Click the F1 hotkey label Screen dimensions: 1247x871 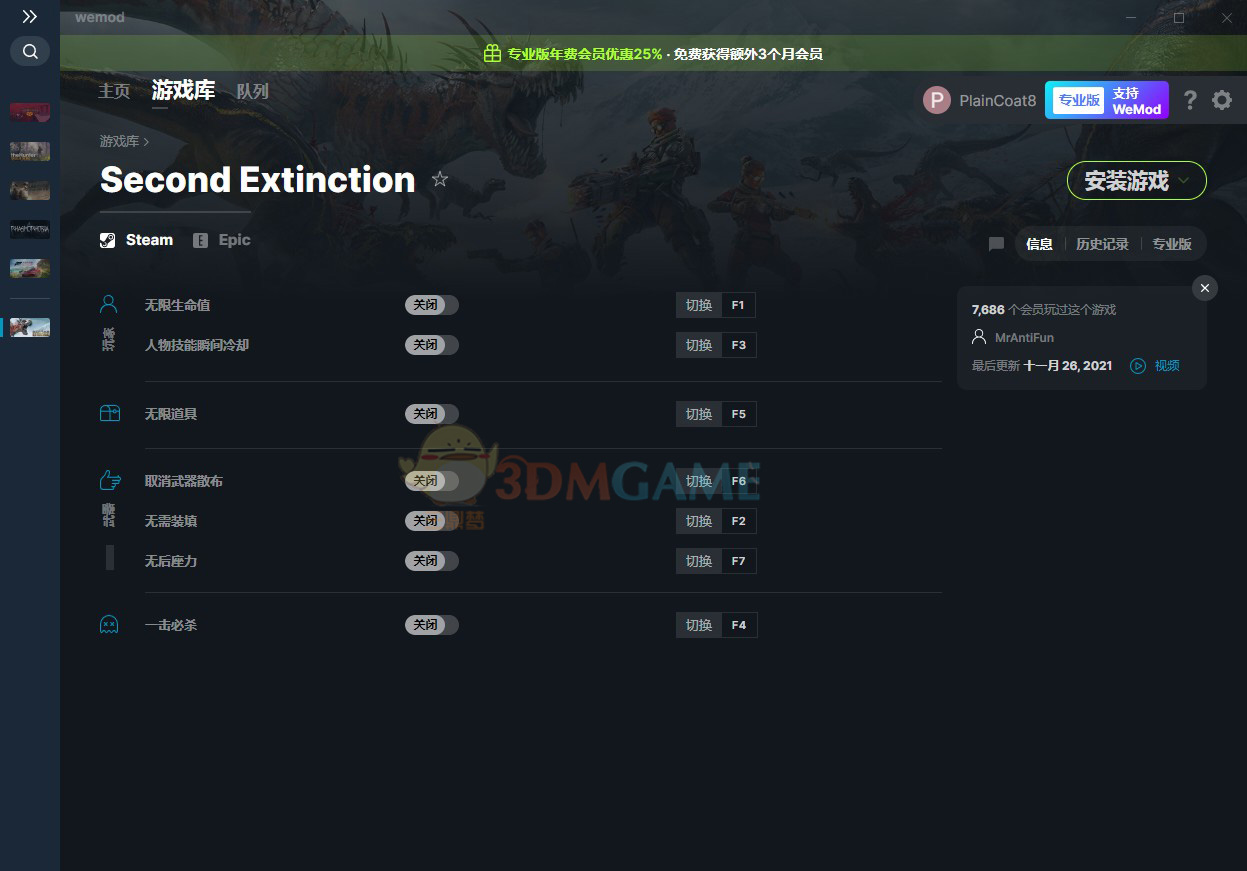(x=738, y=305)
